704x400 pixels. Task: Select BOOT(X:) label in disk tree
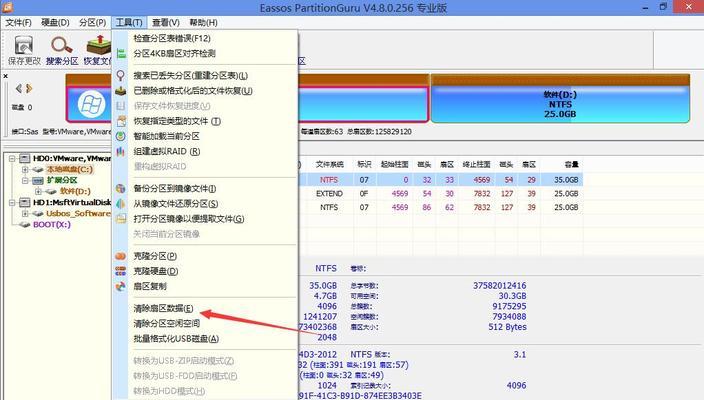coord(52,224)
